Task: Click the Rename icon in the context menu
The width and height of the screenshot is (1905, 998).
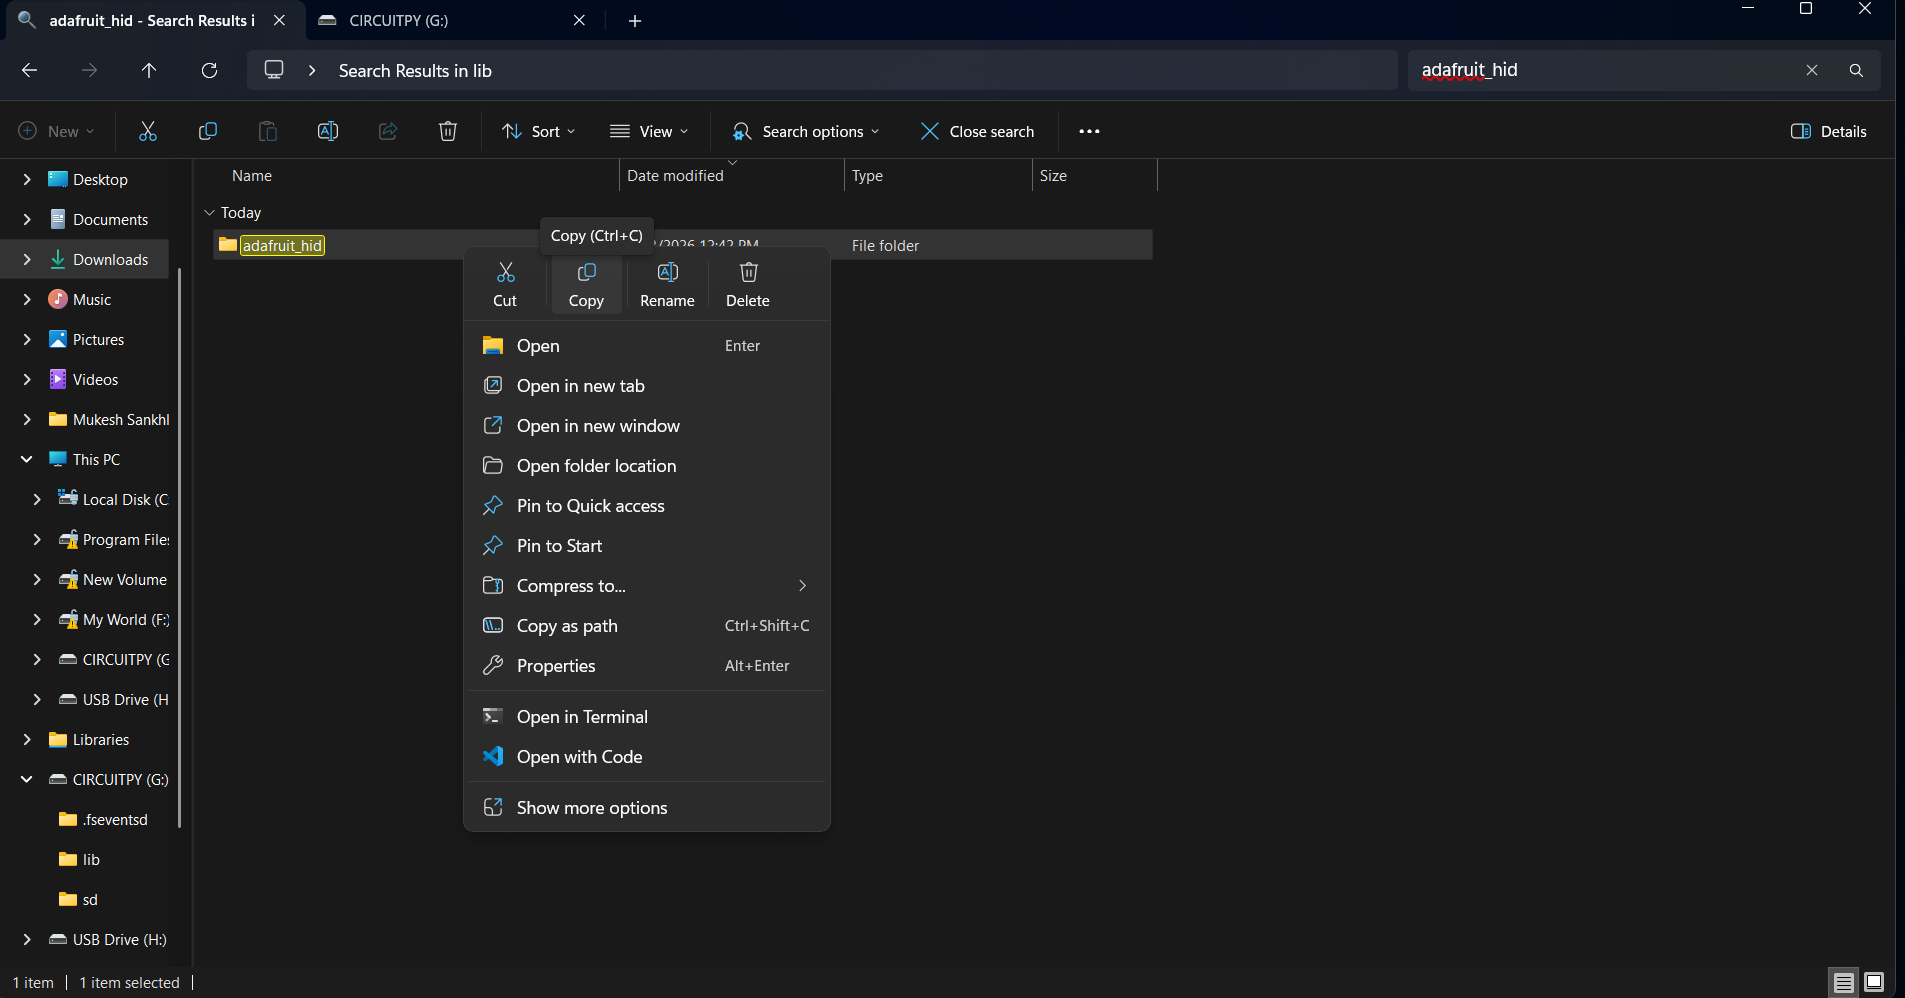Action: coord(667,272)
